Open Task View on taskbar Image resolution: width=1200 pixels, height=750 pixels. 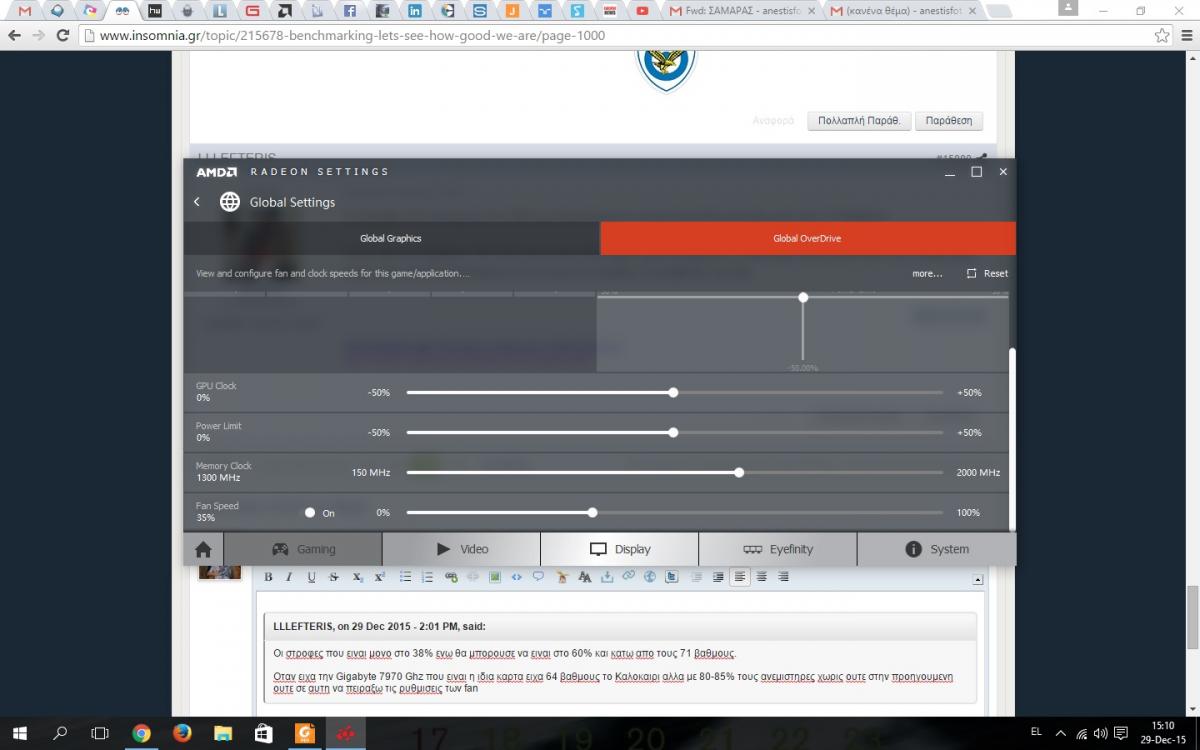[100, 733]
